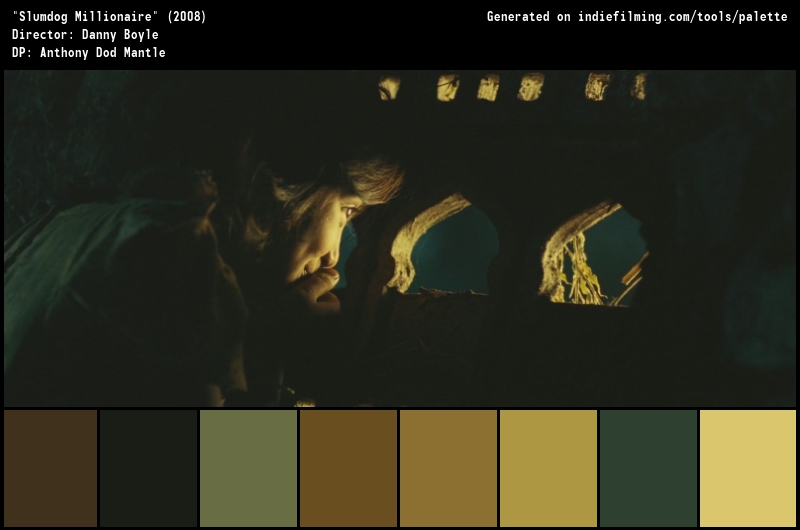Select the near-black green swatch
The height and width of the screenshot is (530, 800).
(148, 468)
